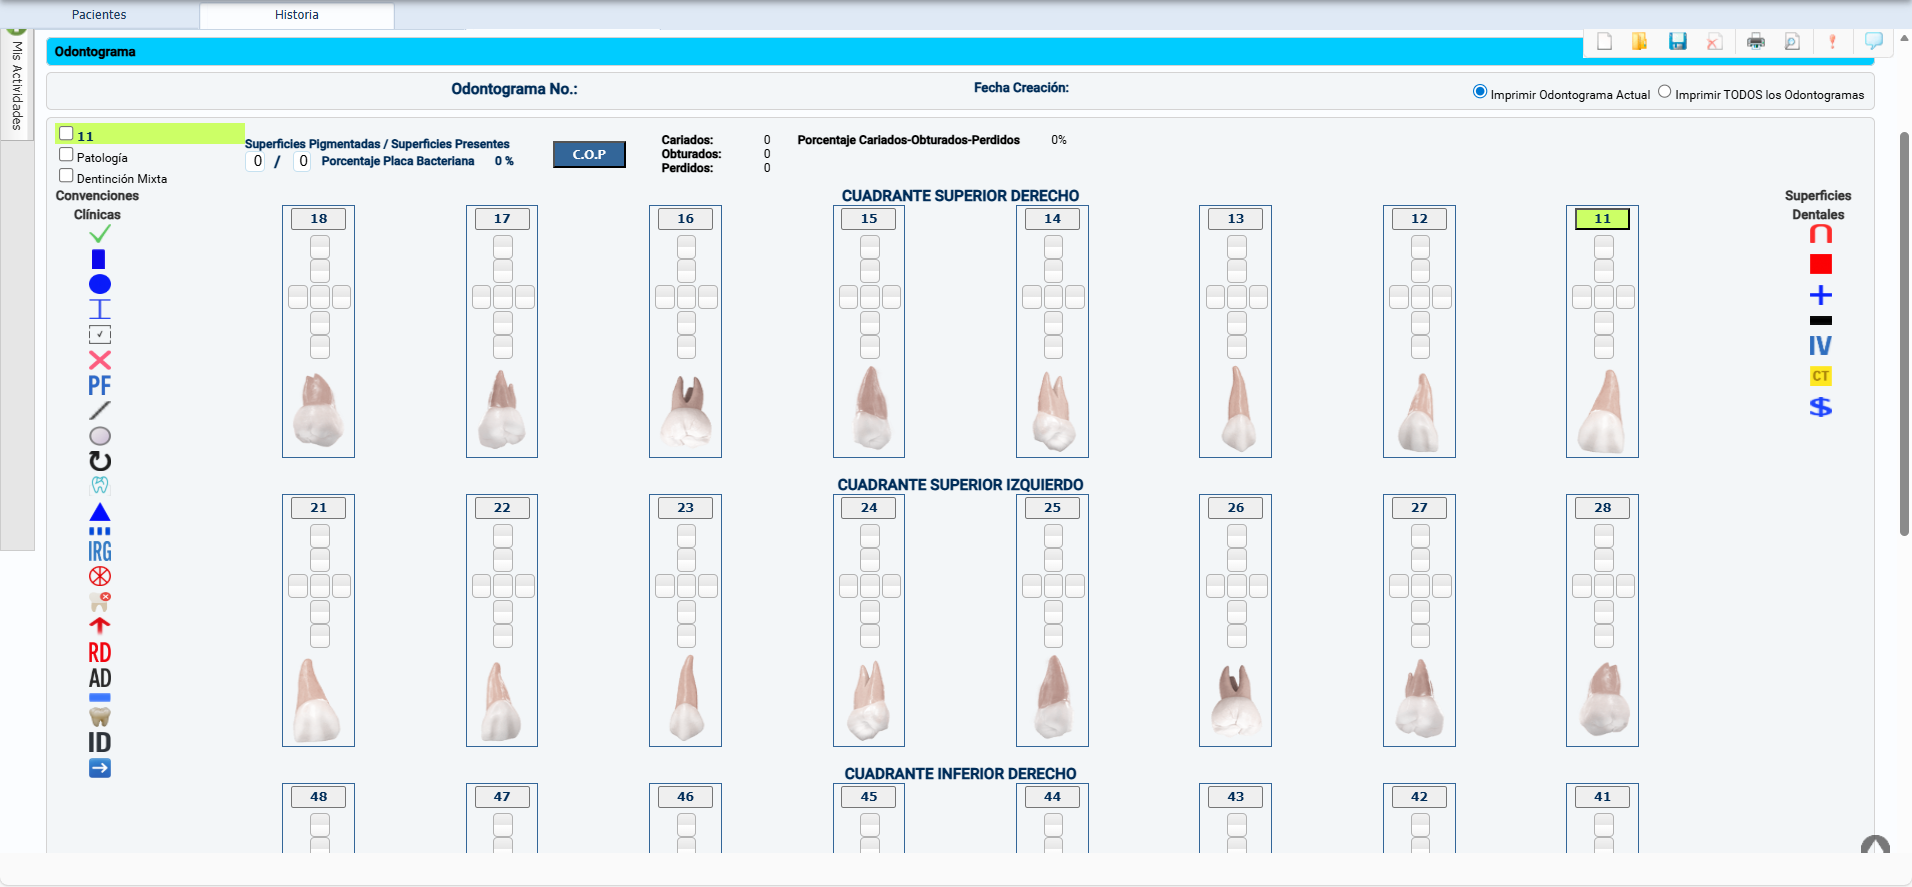Switch to the Pacientes tab
The width and height of the screenshot is (1912, 887).
coord(99,15)
